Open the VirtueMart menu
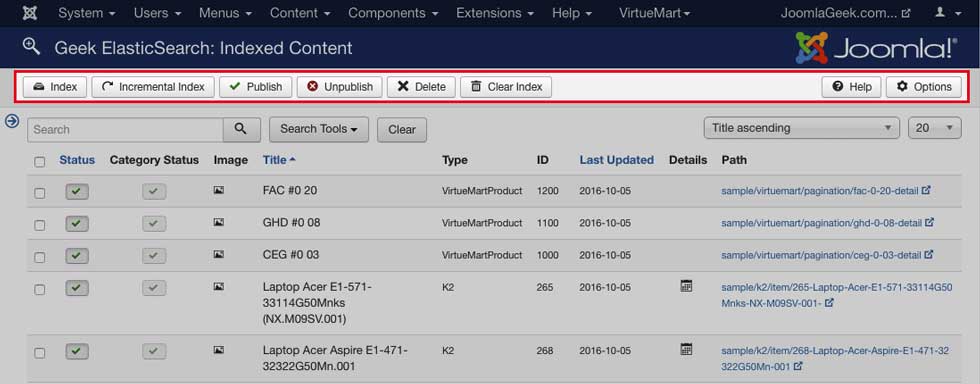 [654, 13]
